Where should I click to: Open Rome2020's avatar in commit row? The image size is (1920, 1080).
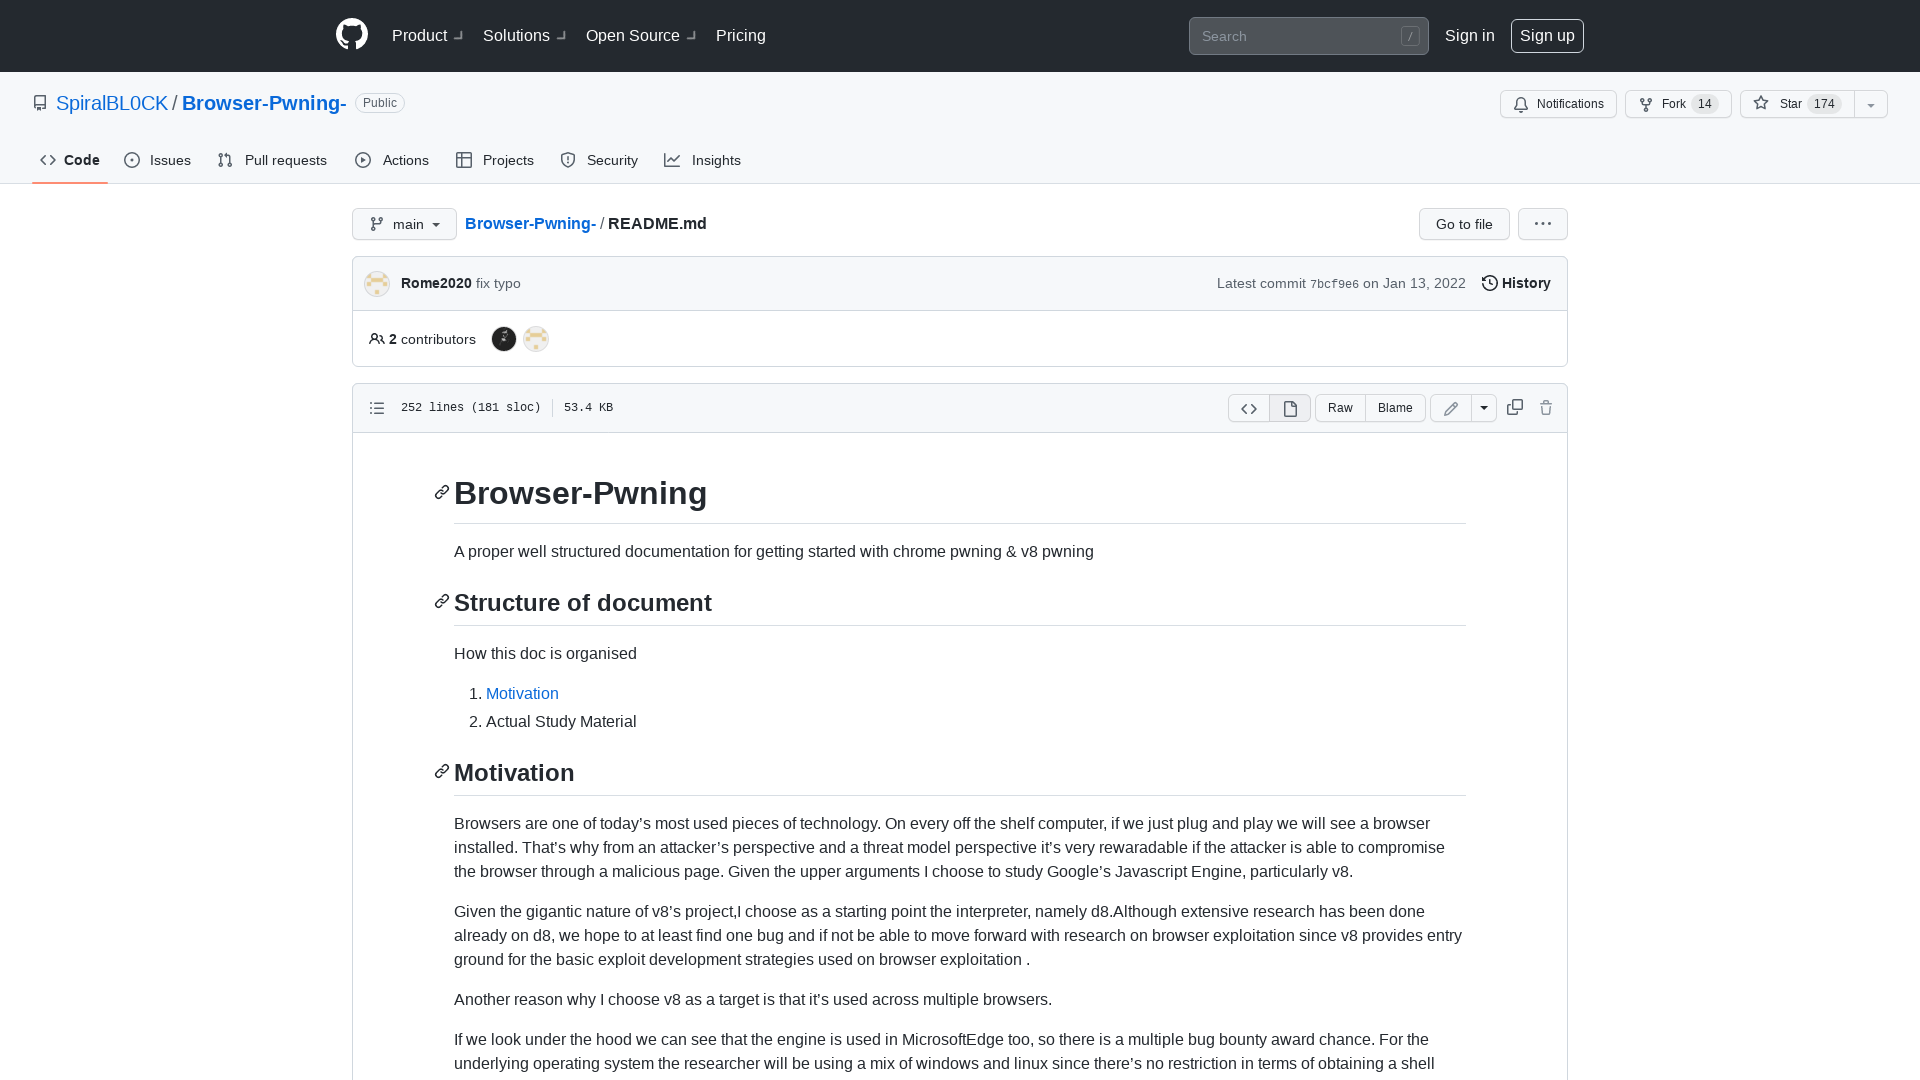tap(377, 284)
